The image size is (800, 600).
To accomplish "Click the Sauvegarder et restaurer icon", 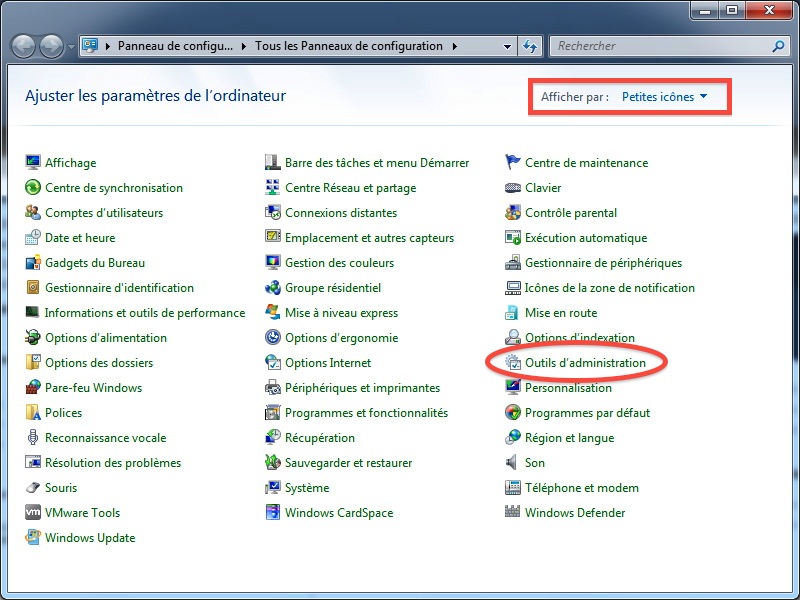I will click(x=272, y=462).
